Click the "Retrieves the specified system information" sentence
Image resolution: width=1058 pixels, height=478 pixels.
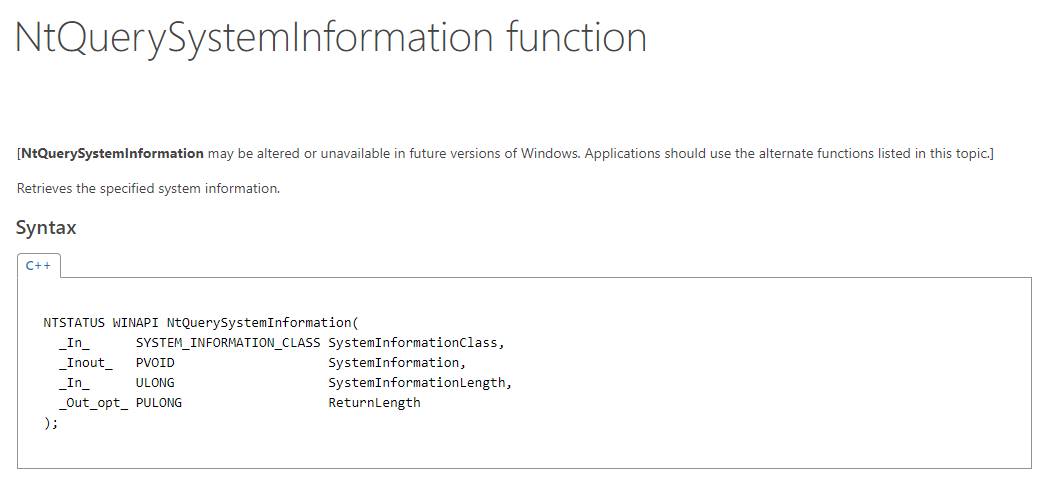[x=148, y=188]
